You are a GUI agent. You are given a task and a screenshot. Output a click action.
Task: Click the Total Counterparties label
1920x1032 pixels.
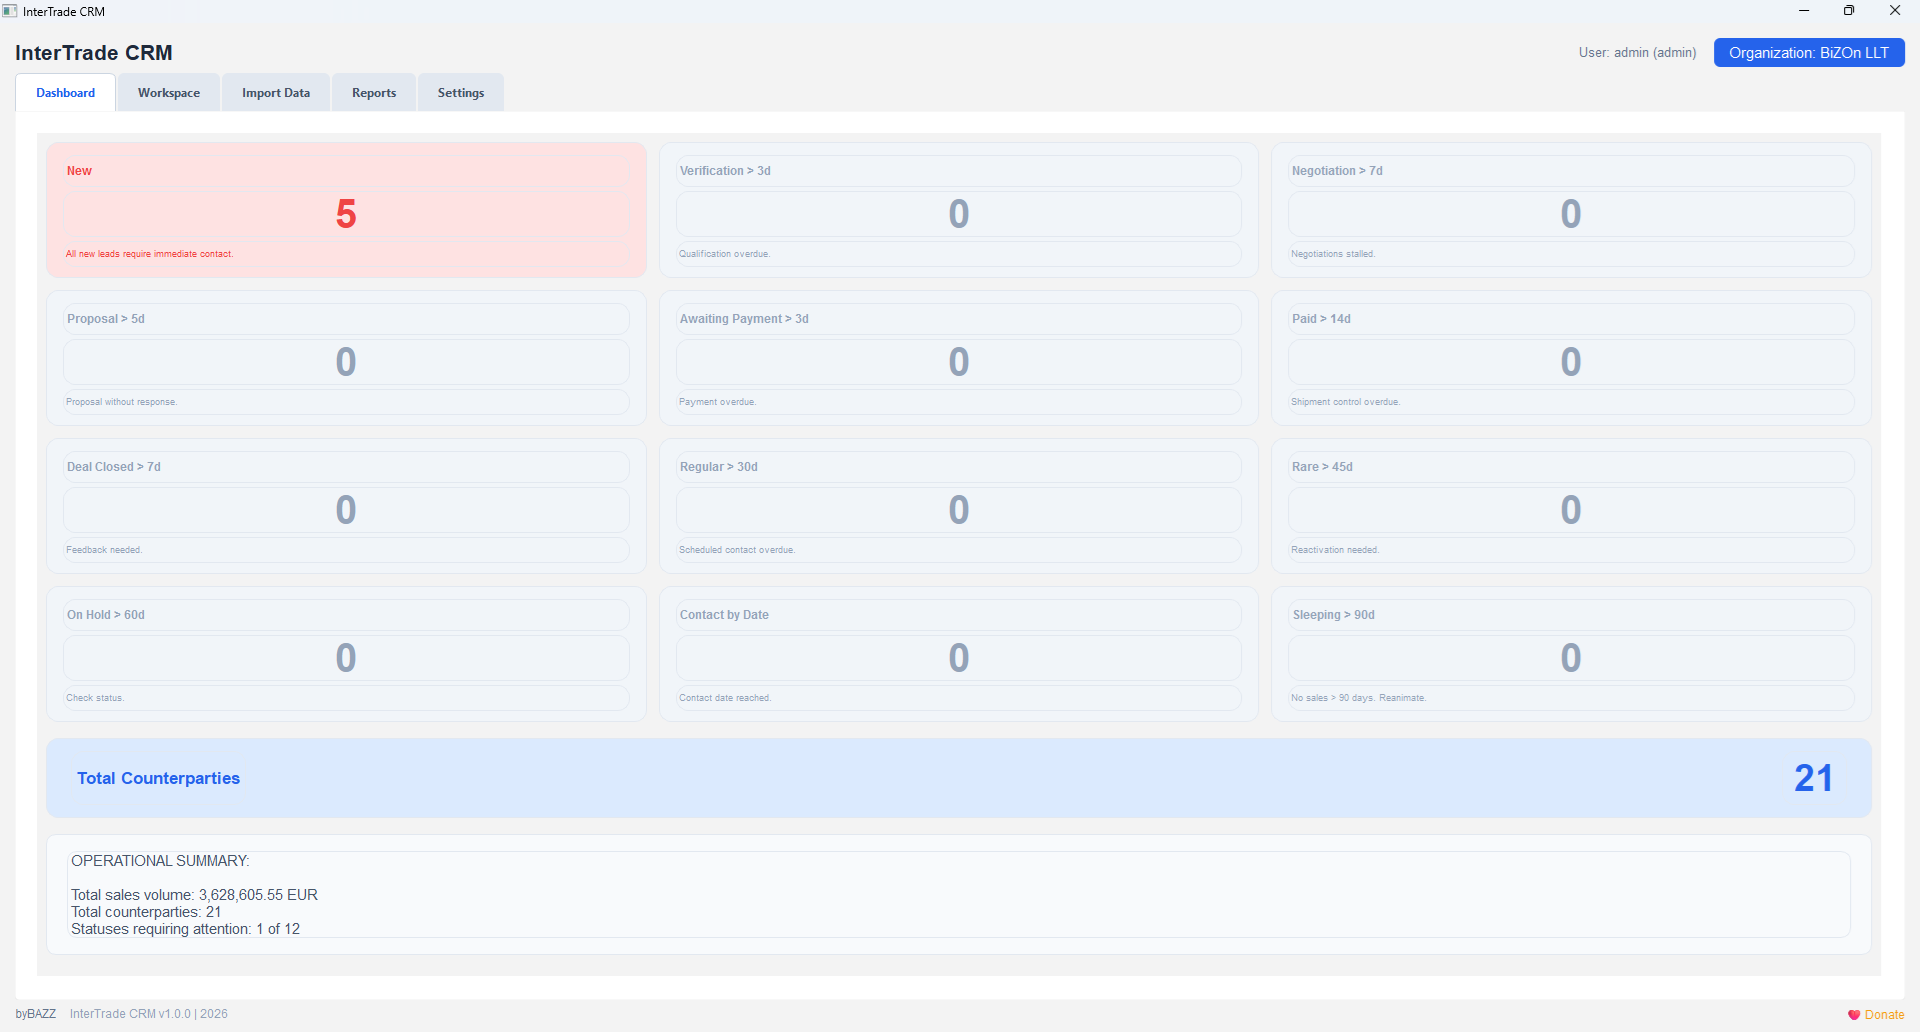(159, 778)
